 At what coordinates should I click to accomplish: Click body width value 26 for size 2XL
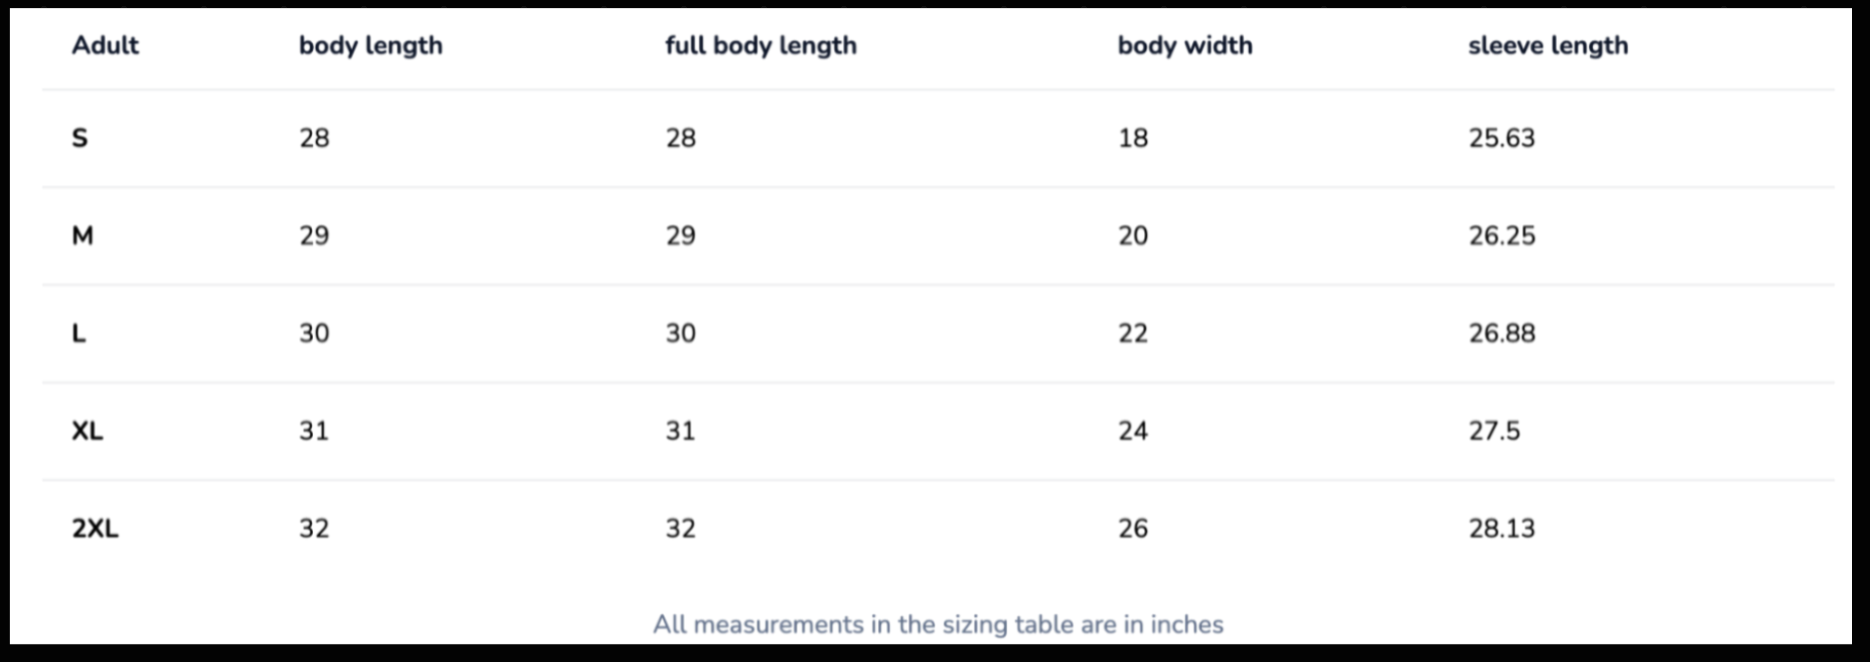point(1133,528)
